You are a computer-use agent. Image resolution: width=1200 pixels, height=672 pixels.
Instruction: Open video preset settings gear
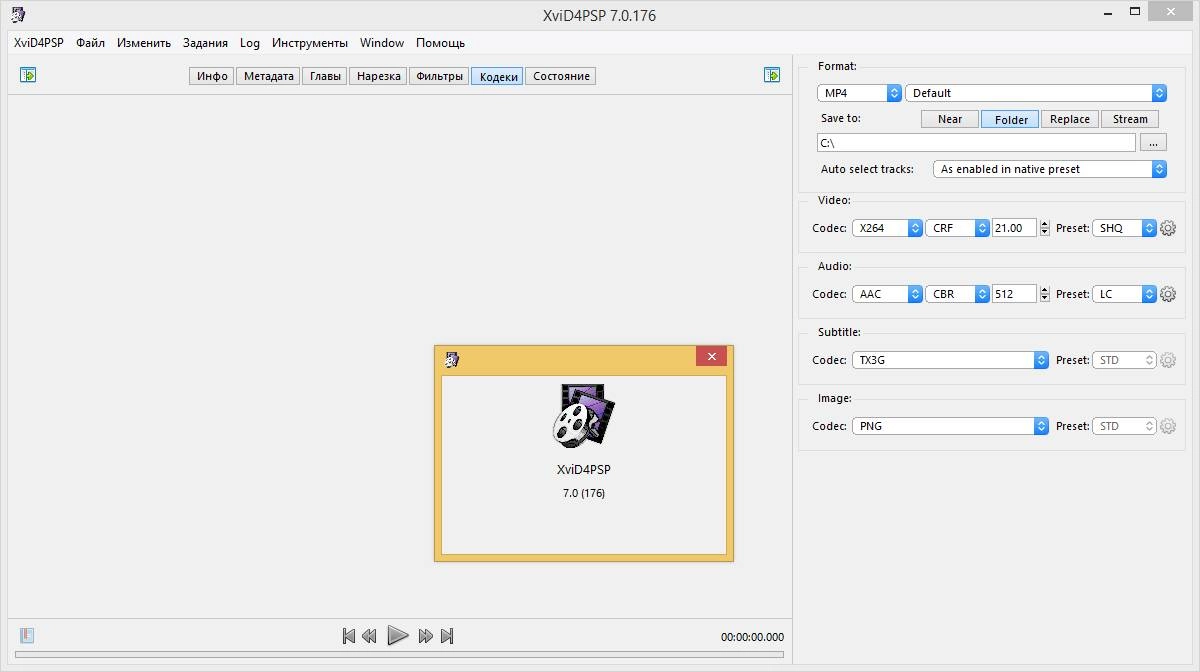1168,228
